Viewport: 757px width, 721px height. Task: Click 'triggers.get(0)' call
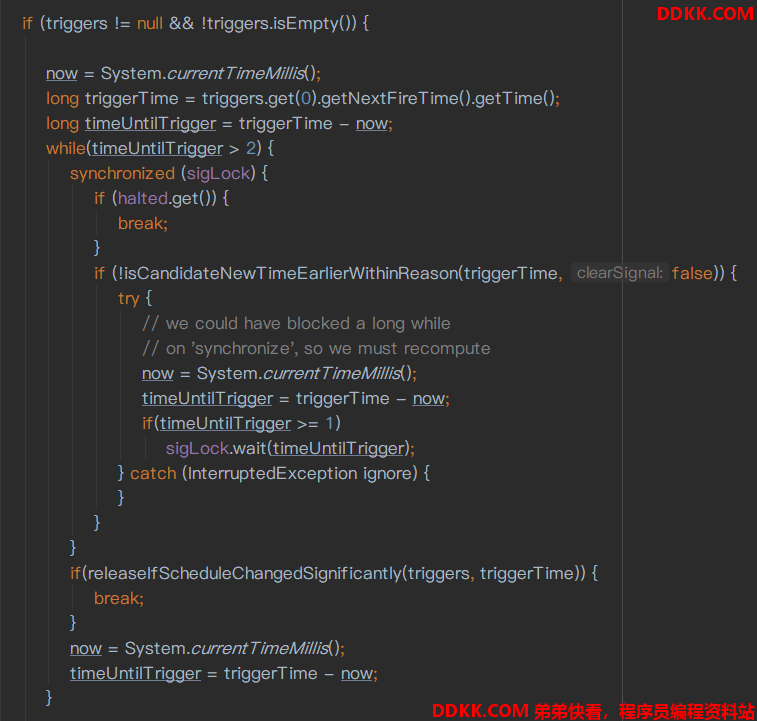click(261, 99)
